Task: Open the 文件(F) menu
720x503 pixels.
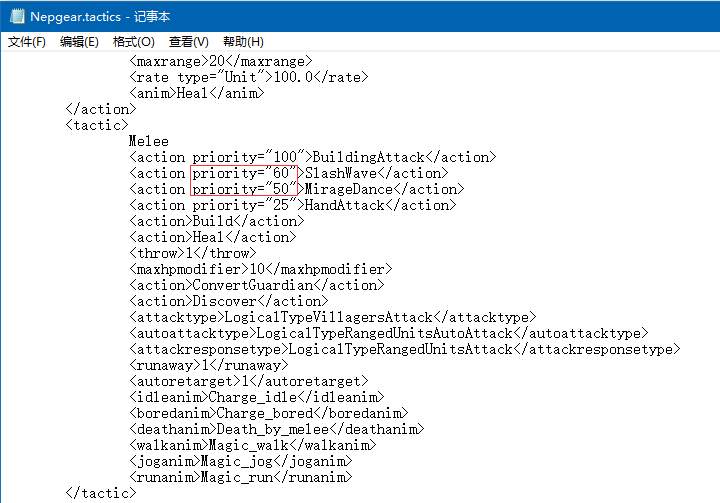Action: click(27, 42)
